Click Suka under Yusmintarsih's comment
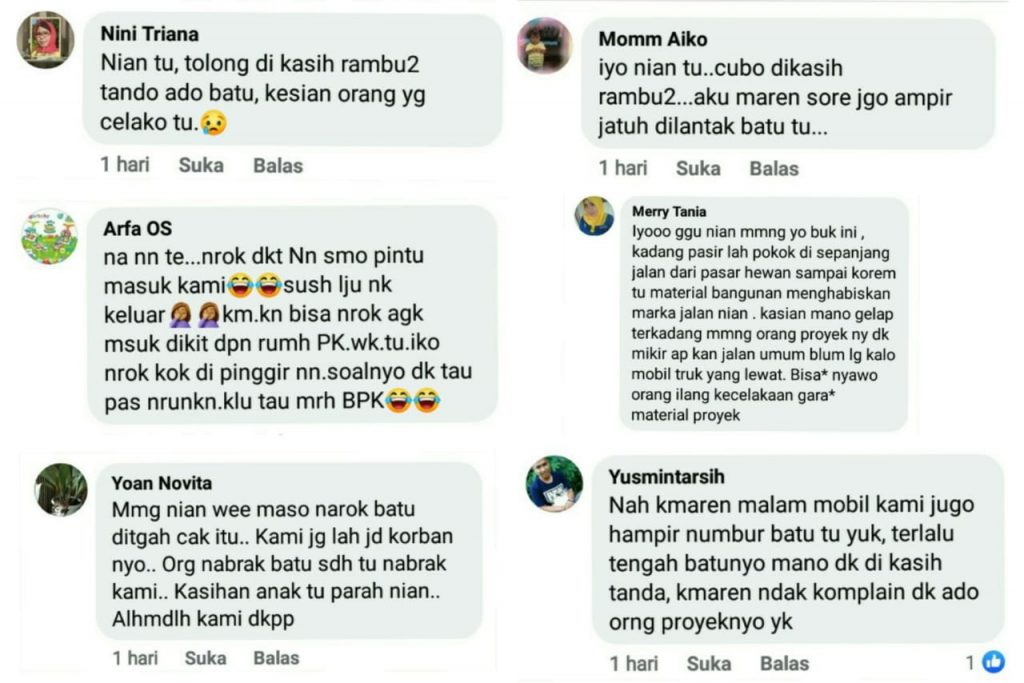This screenshot has height=683, width=1024. coord(709,663)
